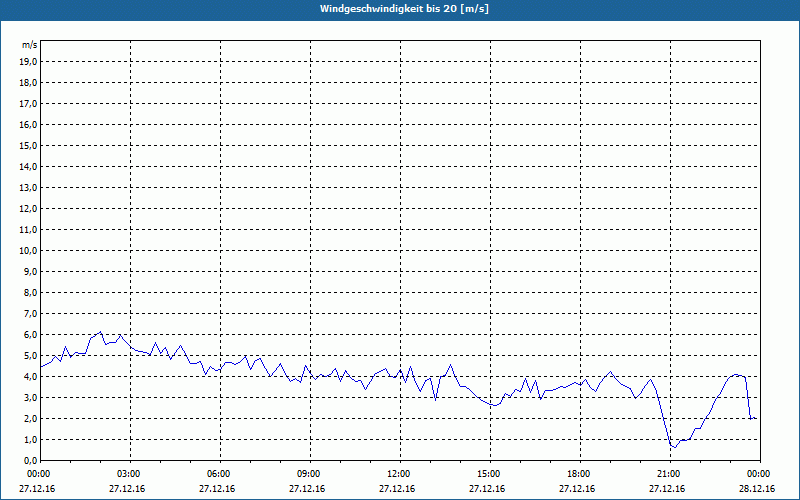The image size is (800, 500).
Task: Select the 0,0 y-axis label
Action: pyautogui.click(x=30, y=460)
